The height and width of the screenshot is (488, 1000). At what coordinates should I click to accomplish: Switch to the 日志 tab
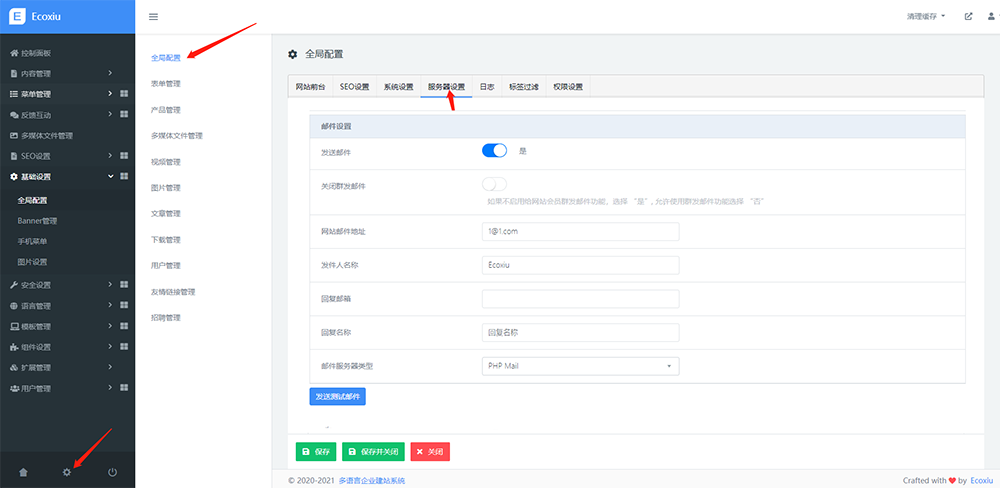tap(487, 87)
